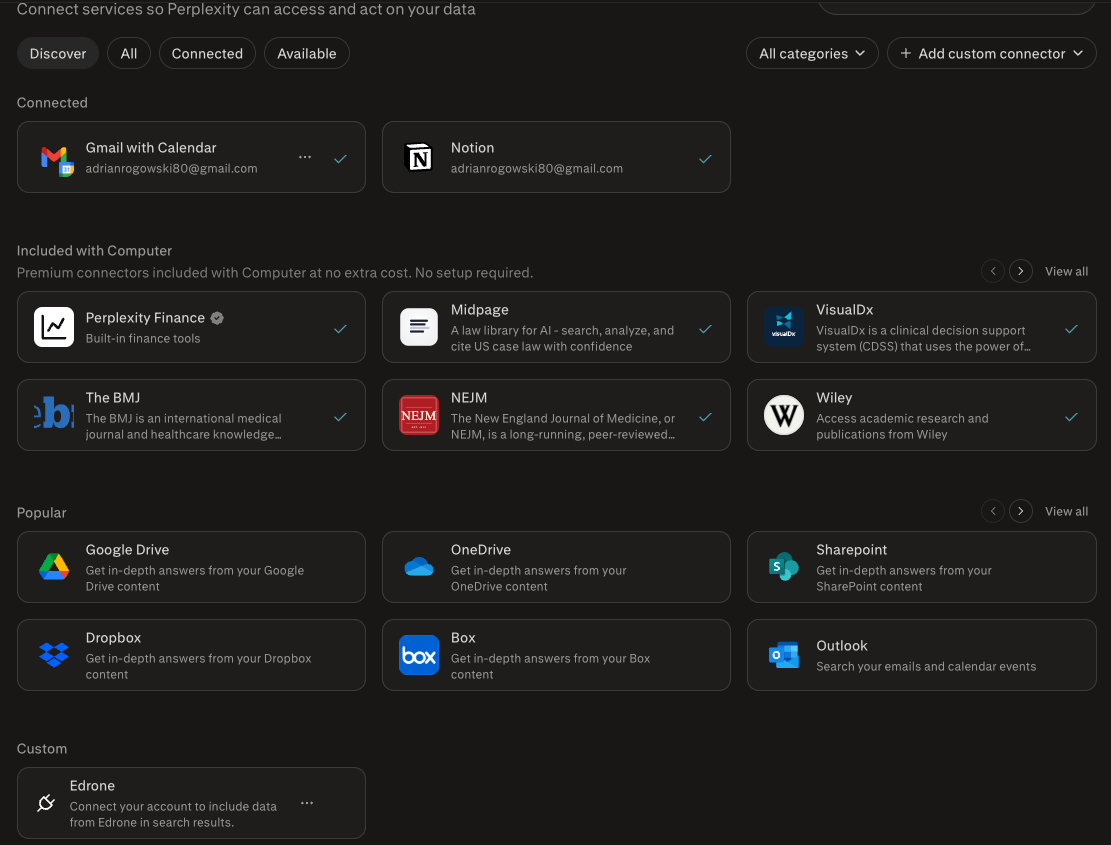Toggle the checkmark on The BMJ card
Image resolution: width=1111 pixels, height=845 pixels.
tap(340, 416)
